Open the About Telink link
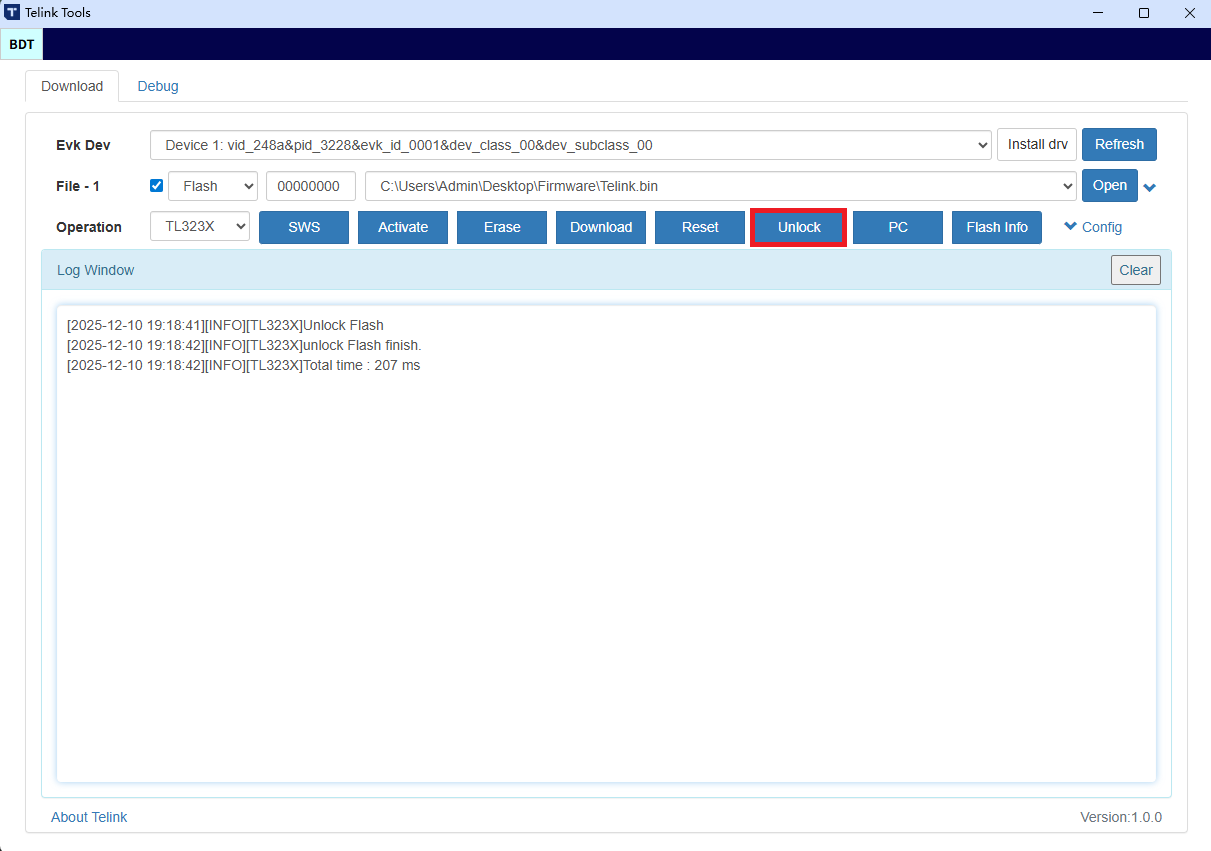This screenshot has width=1211, height=851. click(89, 817)
